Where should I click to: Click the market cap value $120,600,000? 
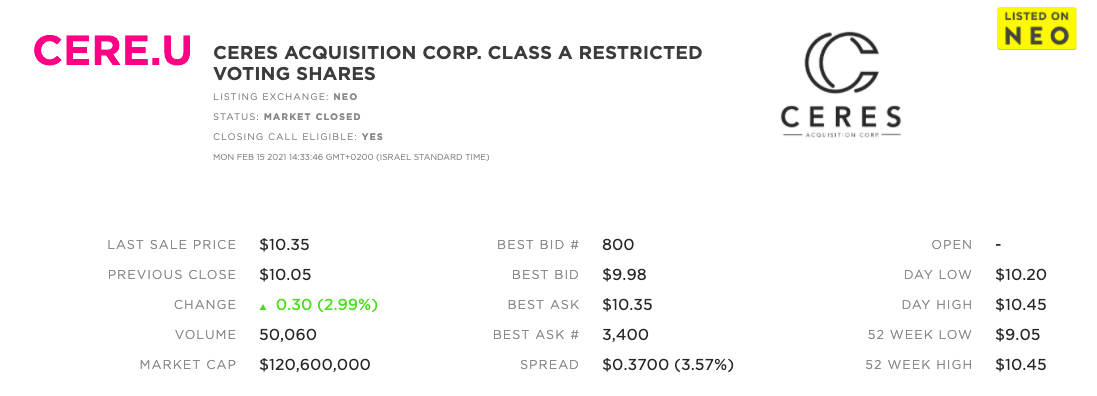[314, 365]
